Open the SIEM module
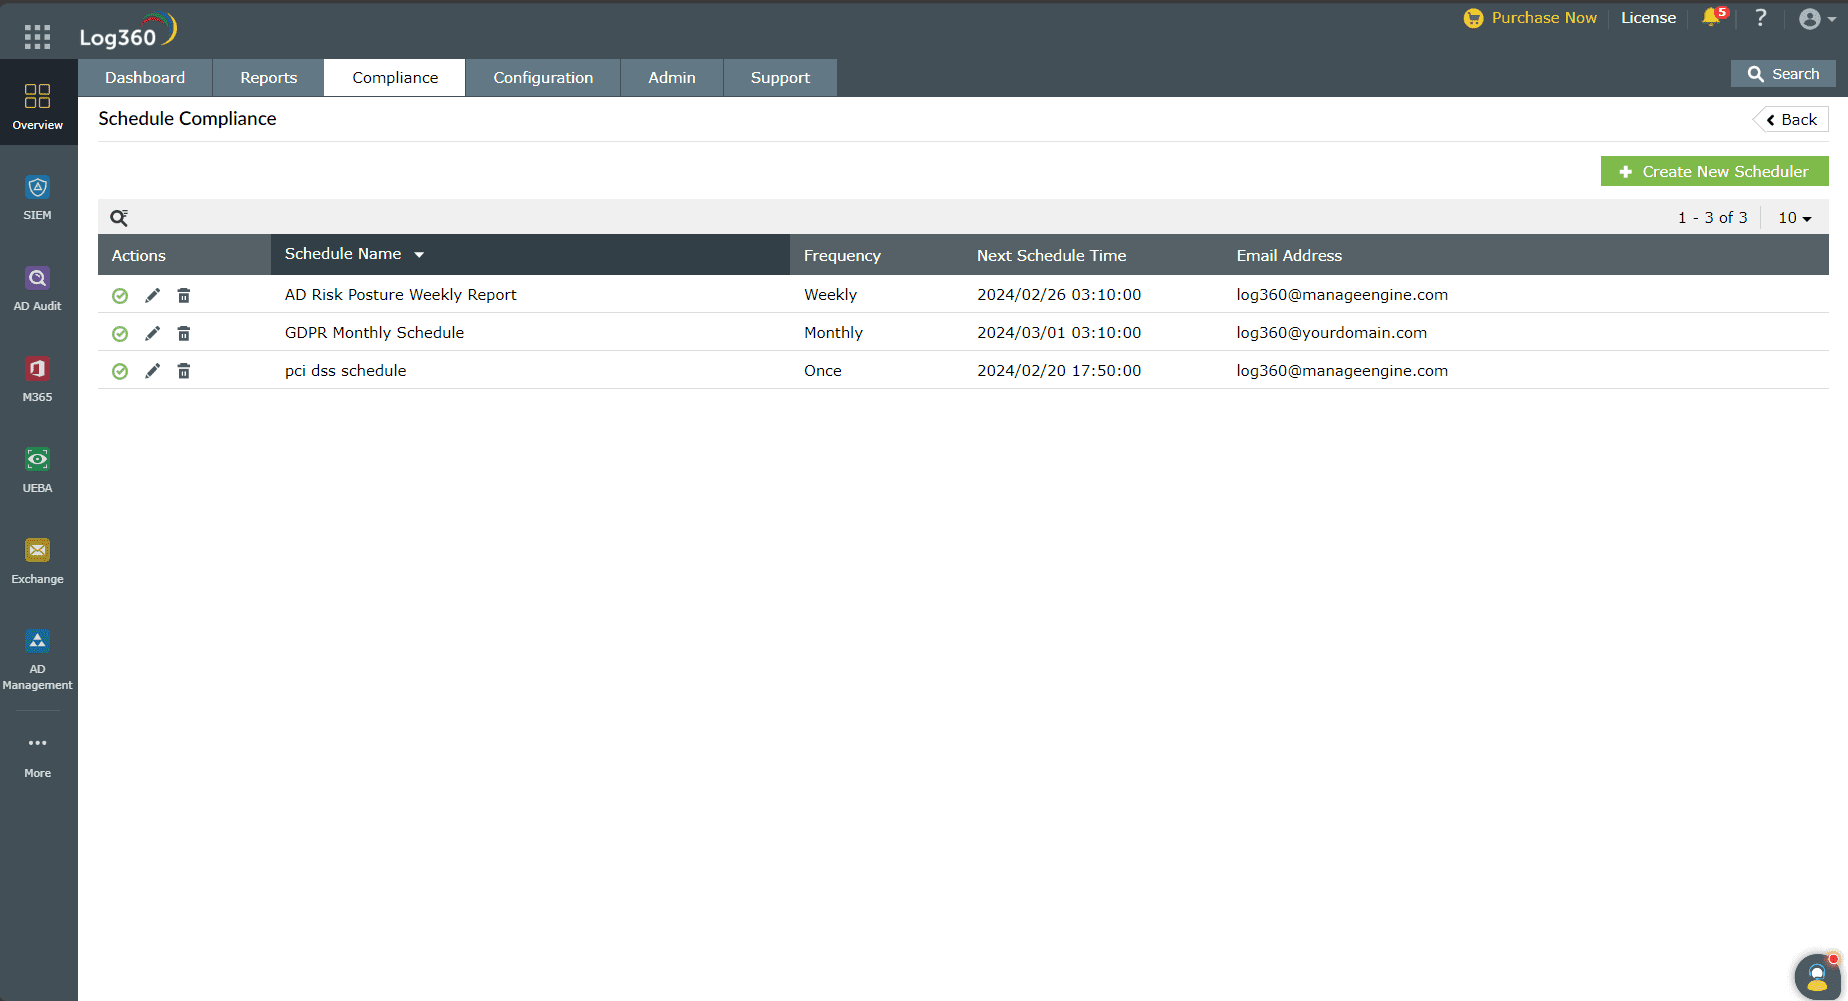The width and height of the screenshot is (1848, 1001). pos(38,197)
